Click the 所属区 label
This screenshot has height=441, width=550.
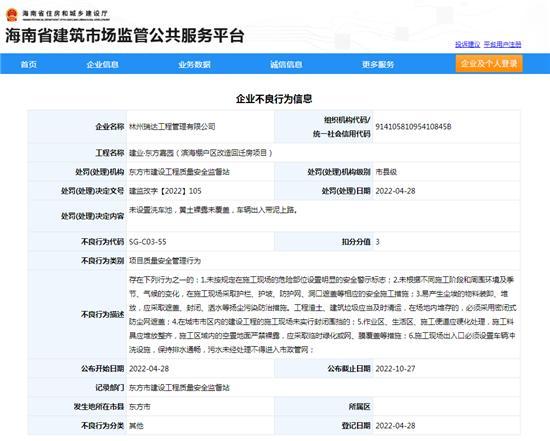click(x=360, y=407)
